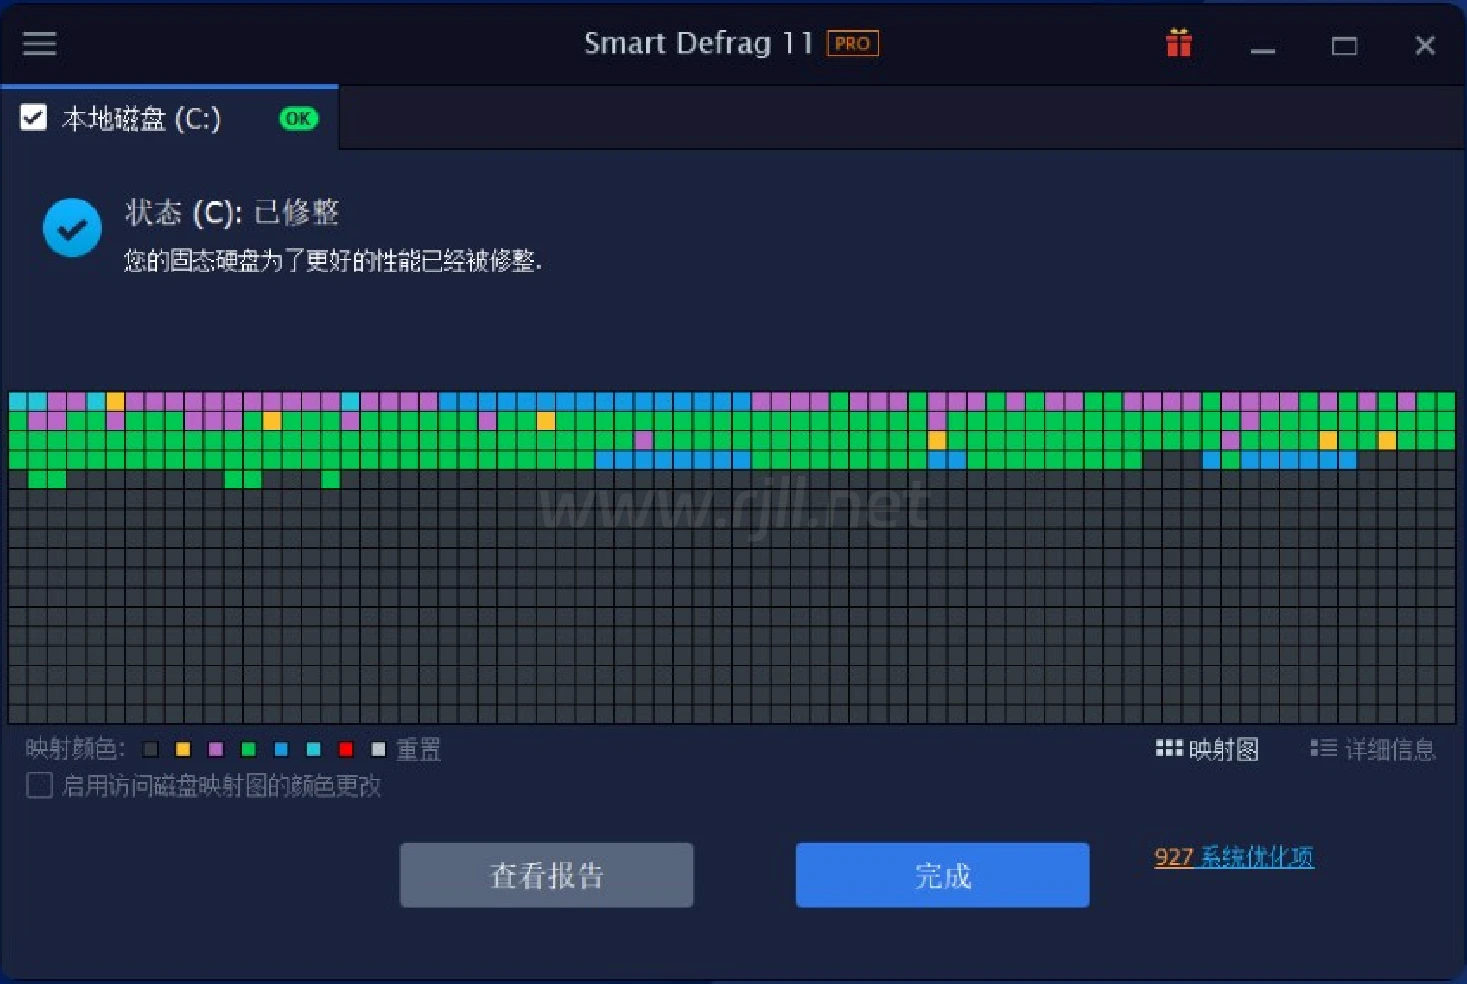The height and width of the screenshot is (984, 1467).
Task: Pick the yellow map color swatch
Action: click(183, 749)
